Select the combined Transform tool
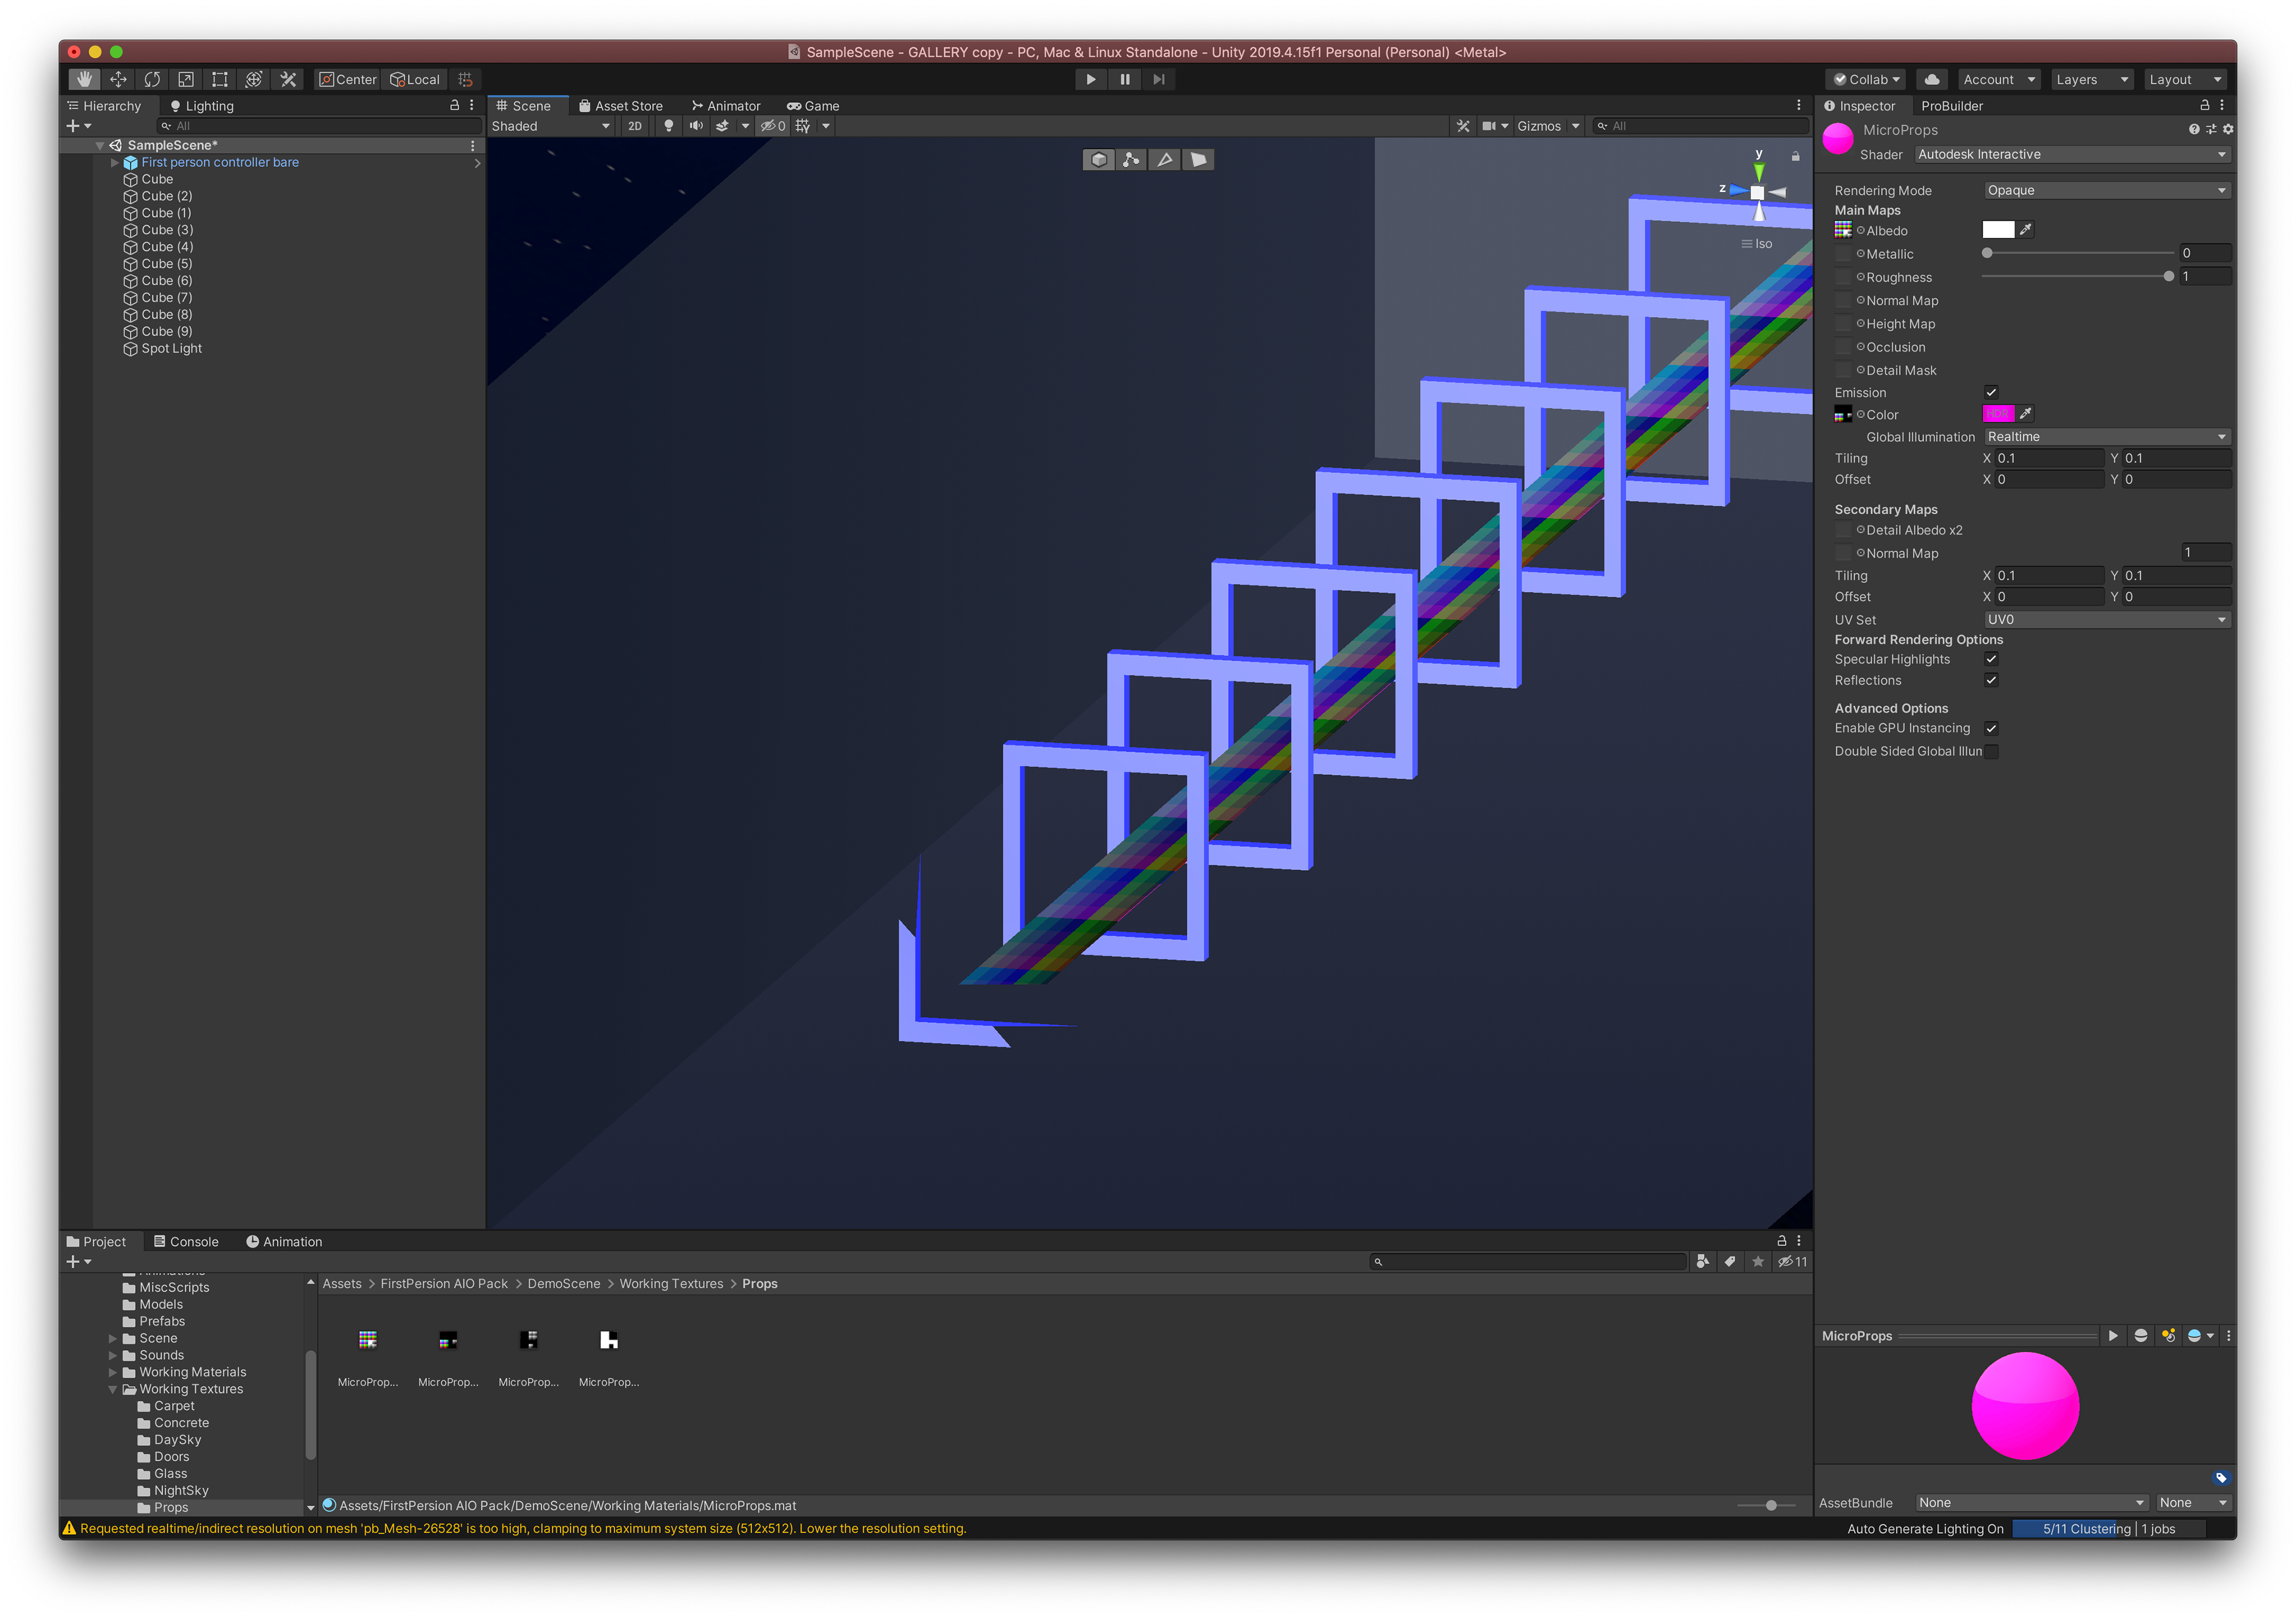The width and height of the screenshot is (2296, 1618). (x=254, y=79)
